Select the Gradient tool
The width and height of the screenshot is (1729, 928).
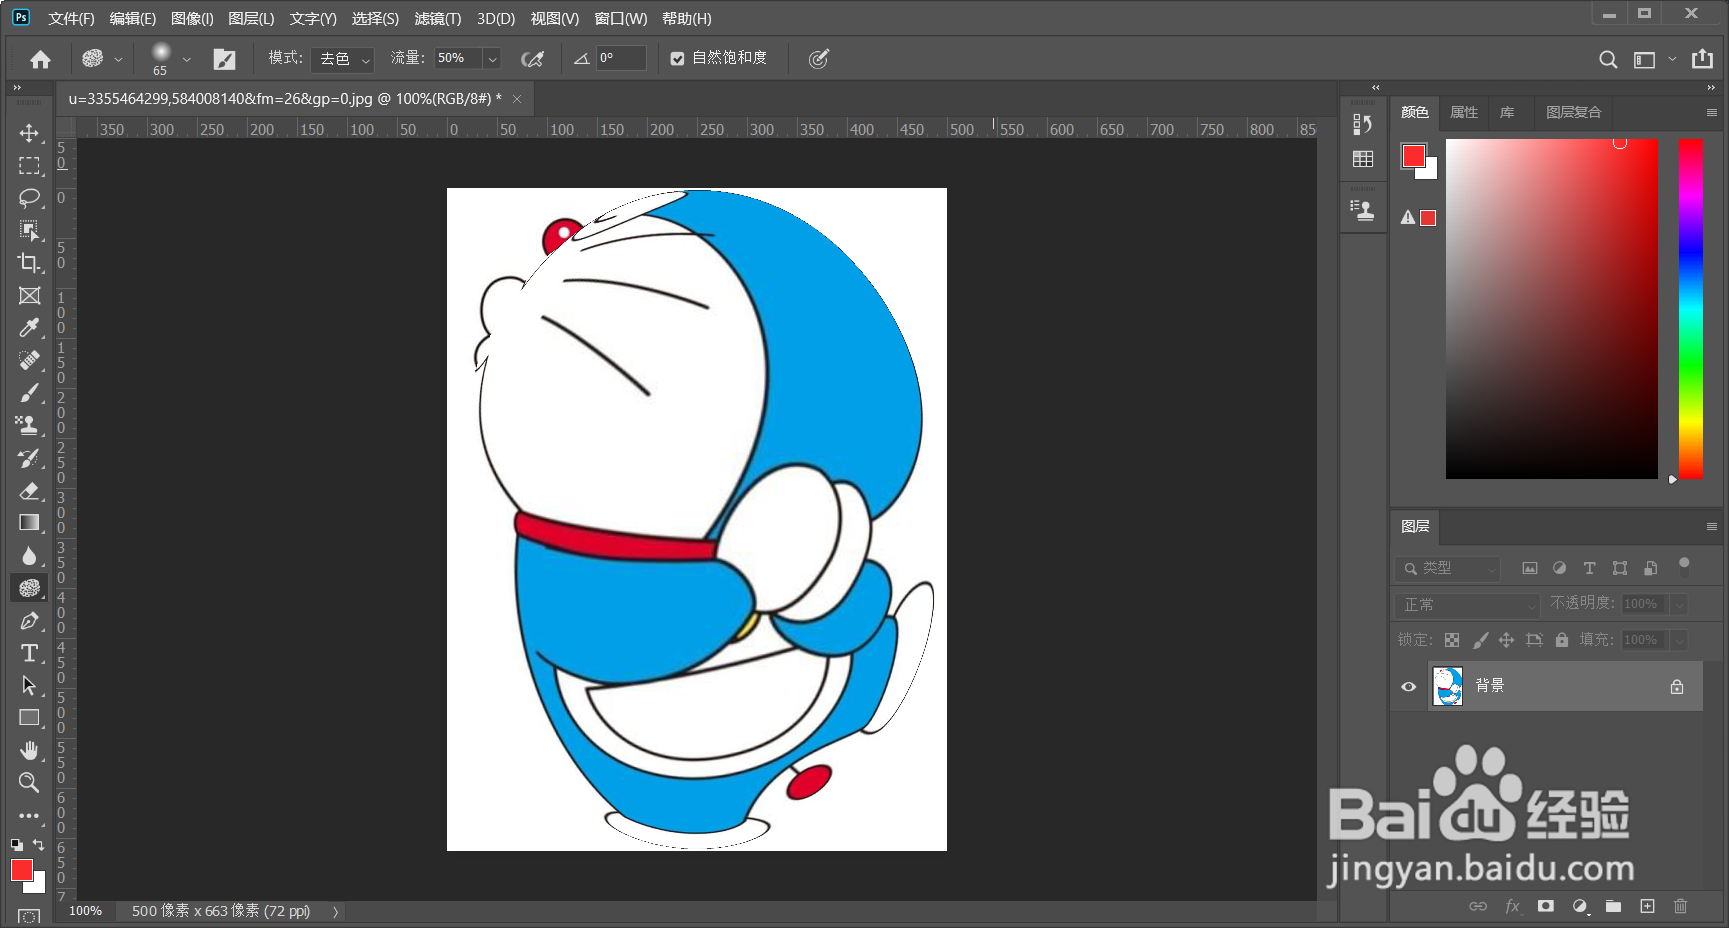coord(29,523)
